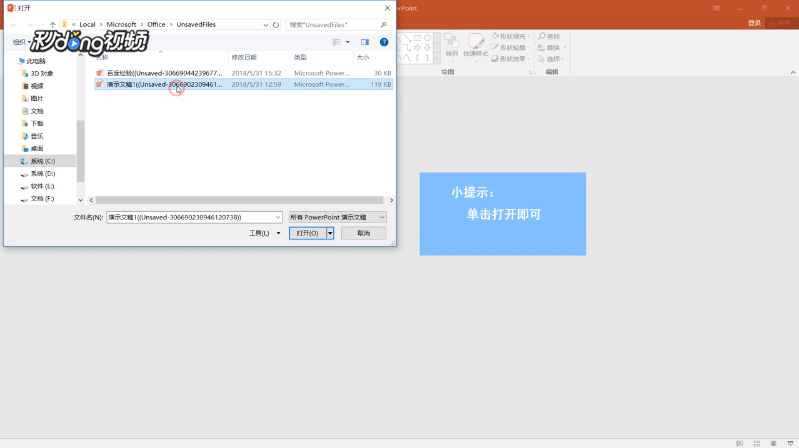Open the 桌面 folder in sidebar
799x448 pixels.
[x=33, y=148]
